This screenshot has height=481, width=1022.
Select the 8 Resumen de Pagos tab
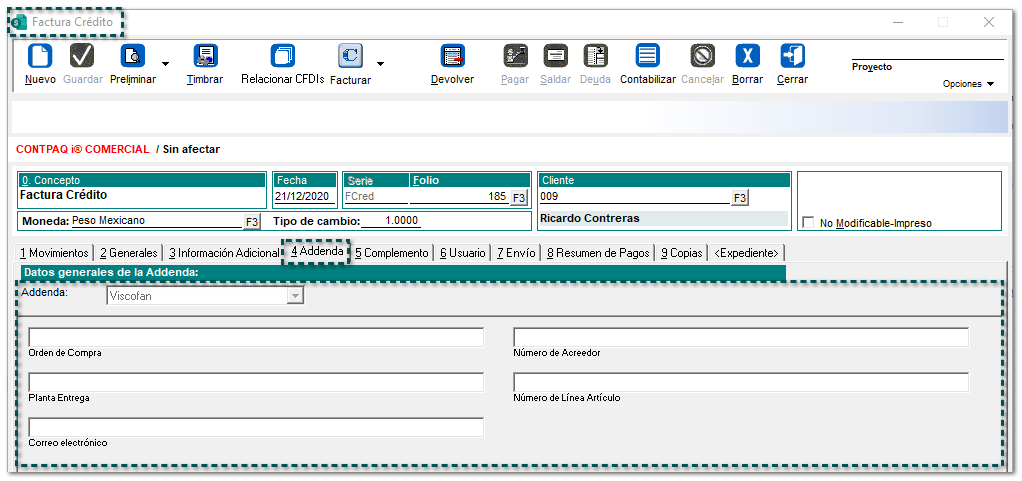click(x=598, y=253)
